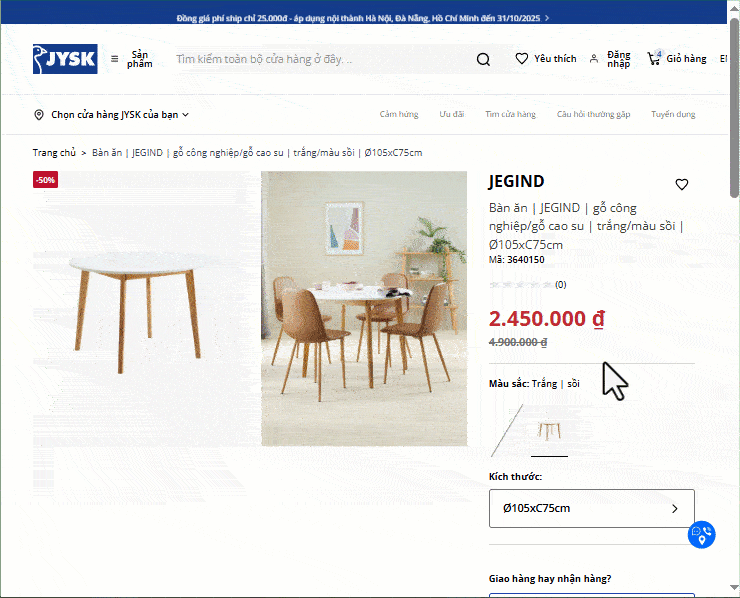Open the Tìm cửa hàng link
The height and width of the screenshot is (598, 740).
pos(511,114)
